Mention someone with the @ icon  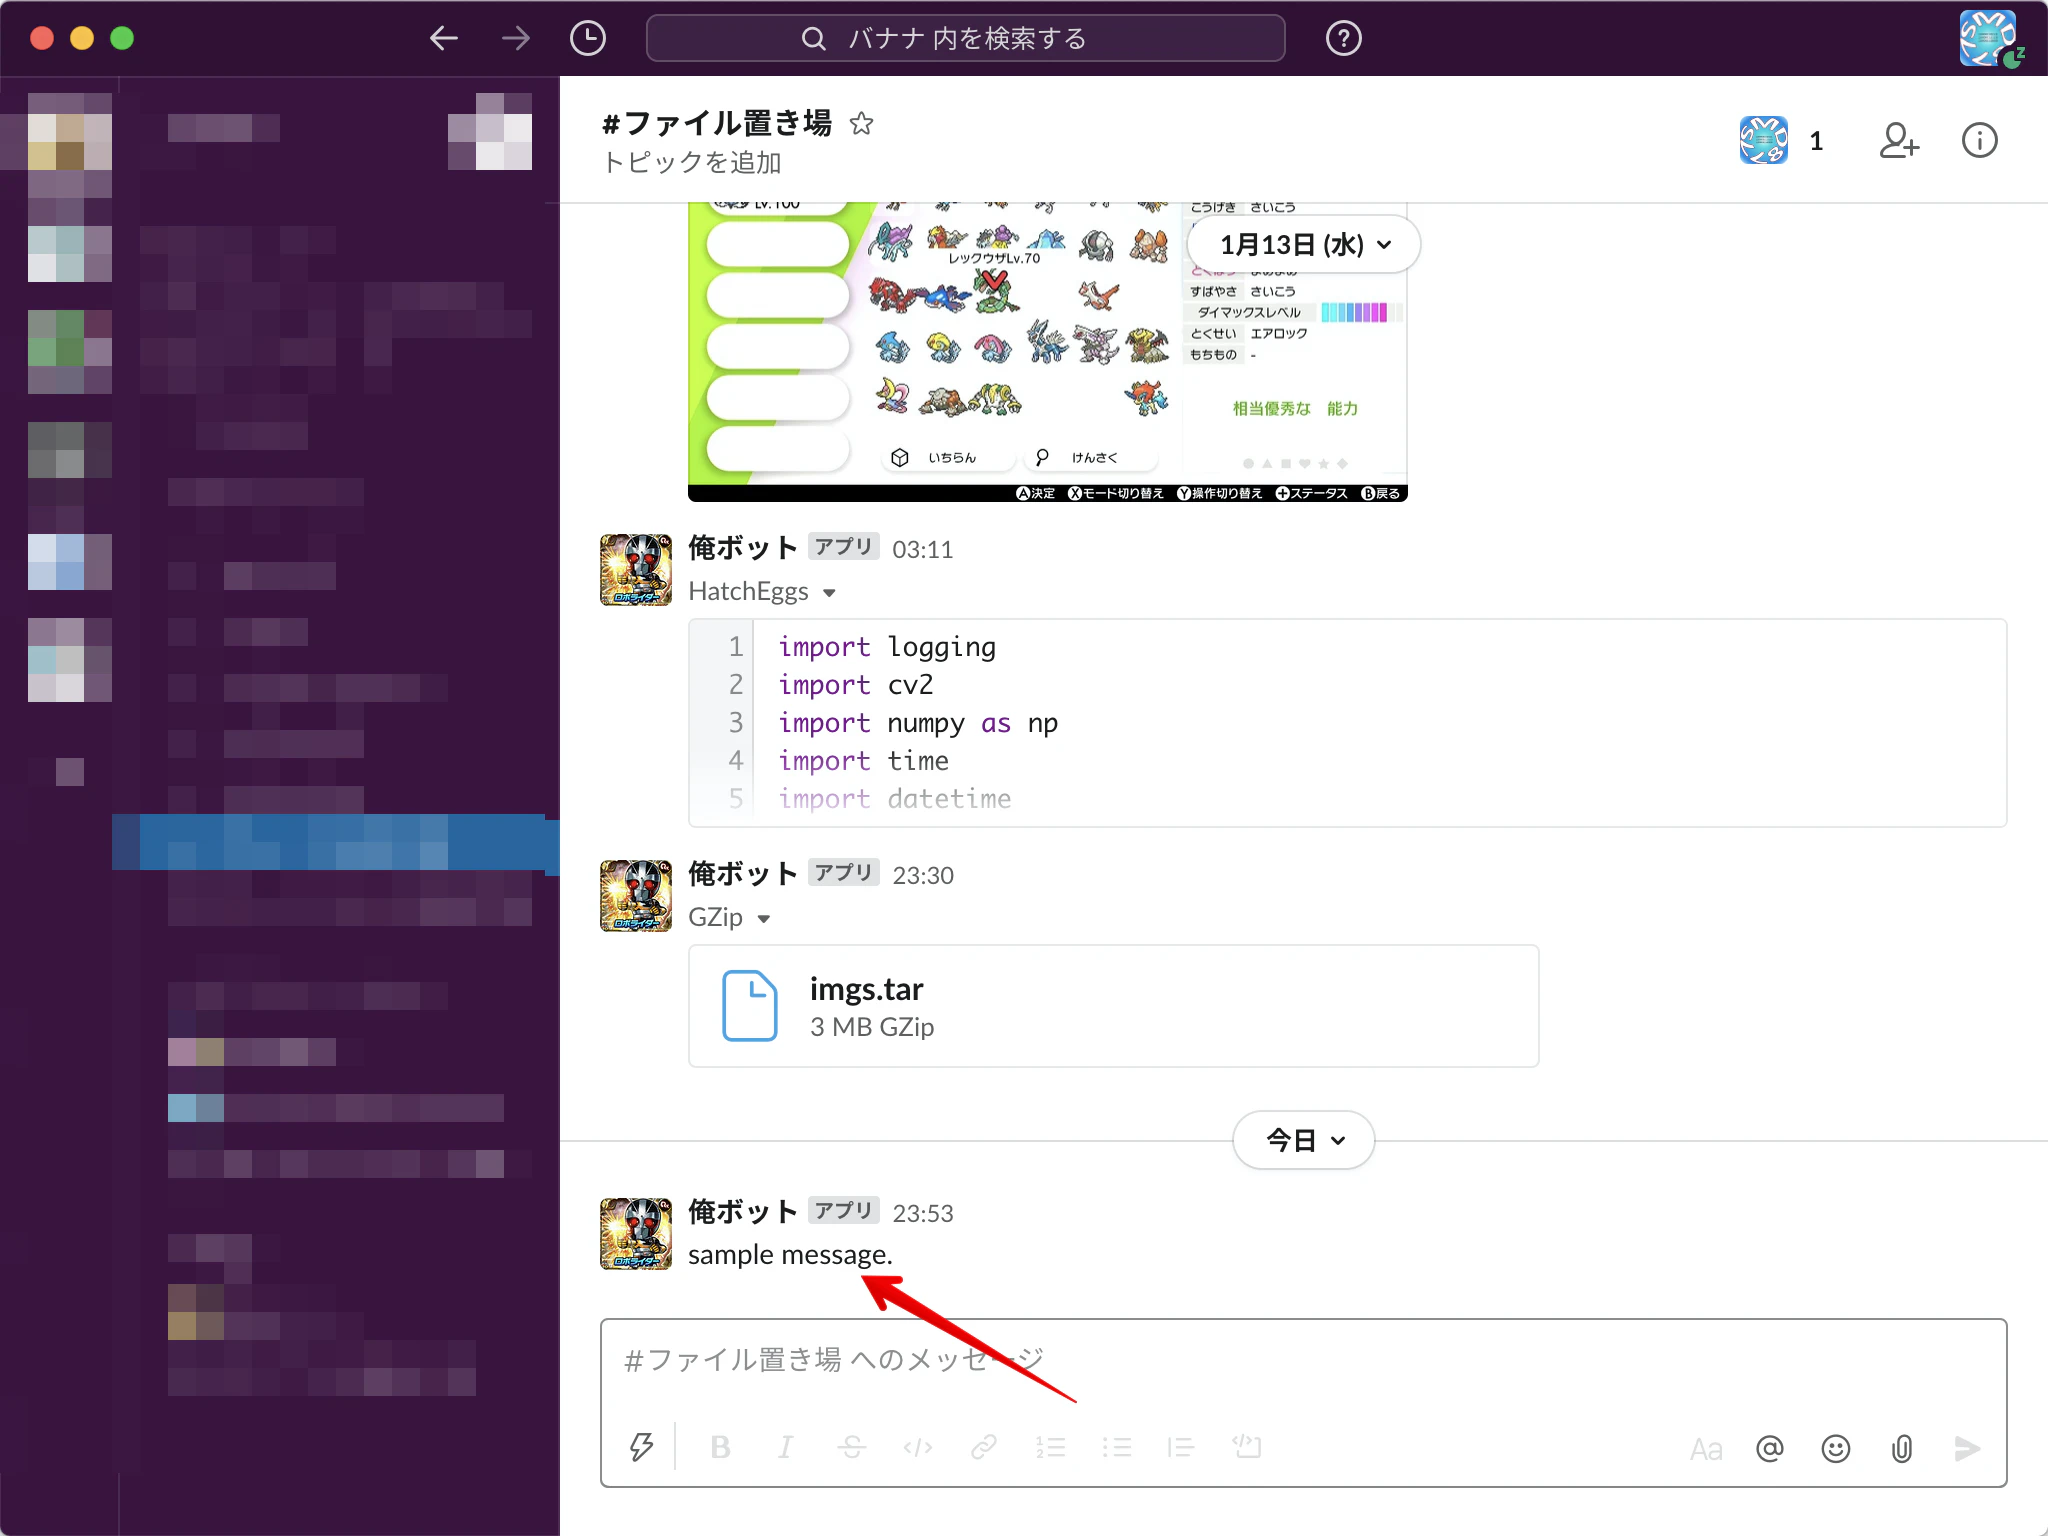pyautogui.click(x=1770, y=1449)
